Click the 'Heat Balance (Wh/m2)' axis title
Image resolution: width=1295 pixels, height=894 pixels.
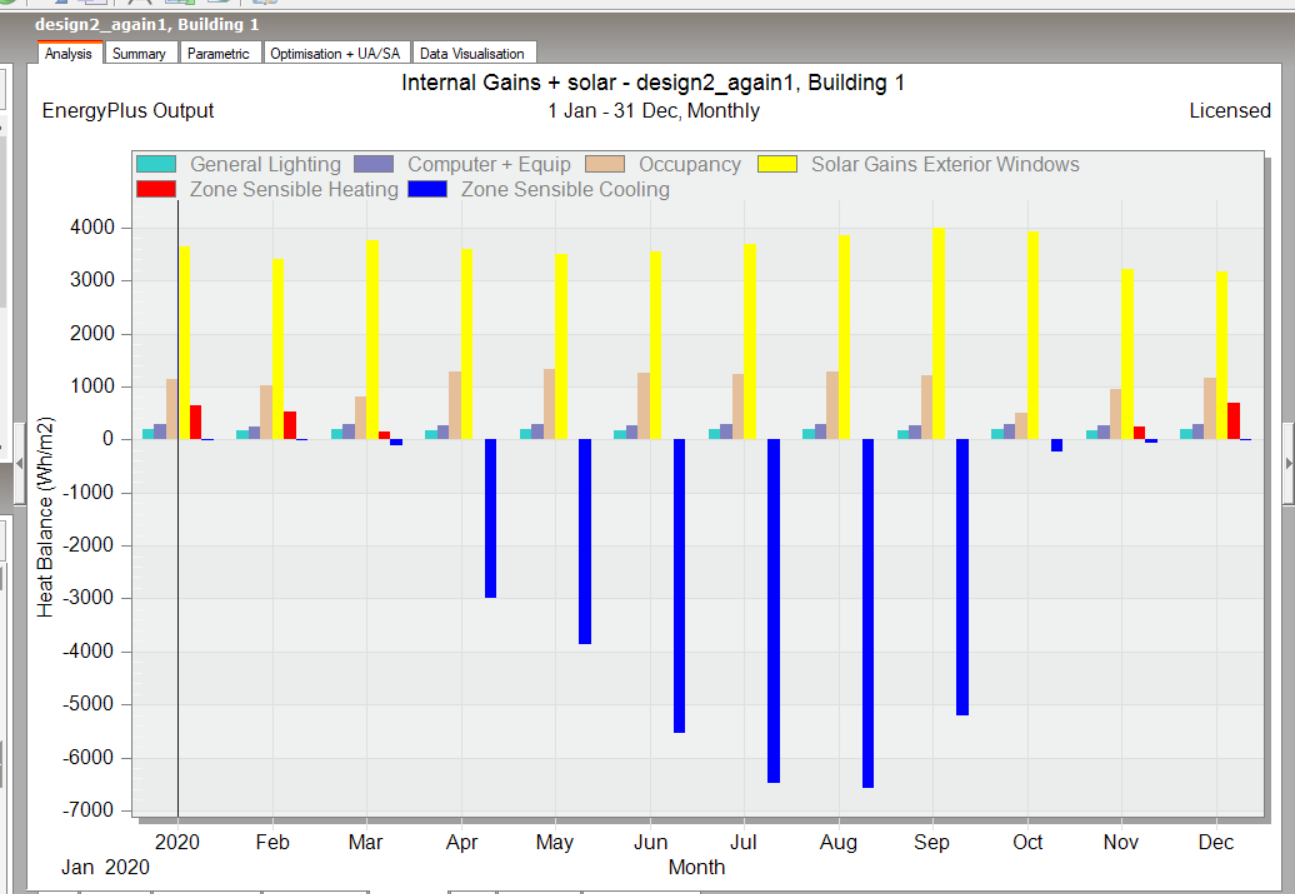pyautogui.click(x=46, y=516)
